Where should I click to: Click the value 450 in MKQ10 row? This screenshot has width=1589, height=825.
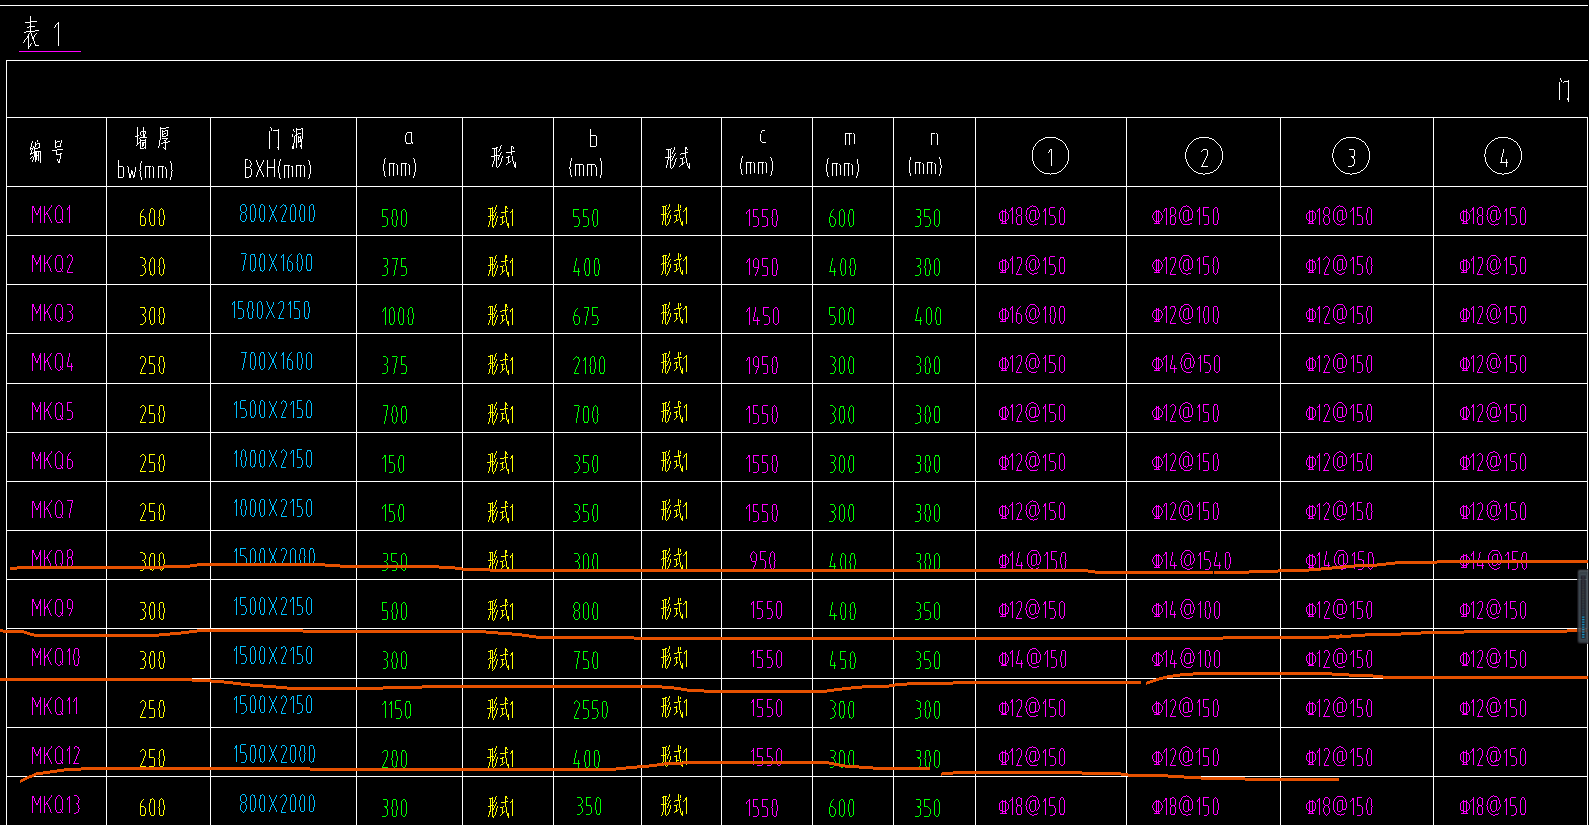[842, 660]
